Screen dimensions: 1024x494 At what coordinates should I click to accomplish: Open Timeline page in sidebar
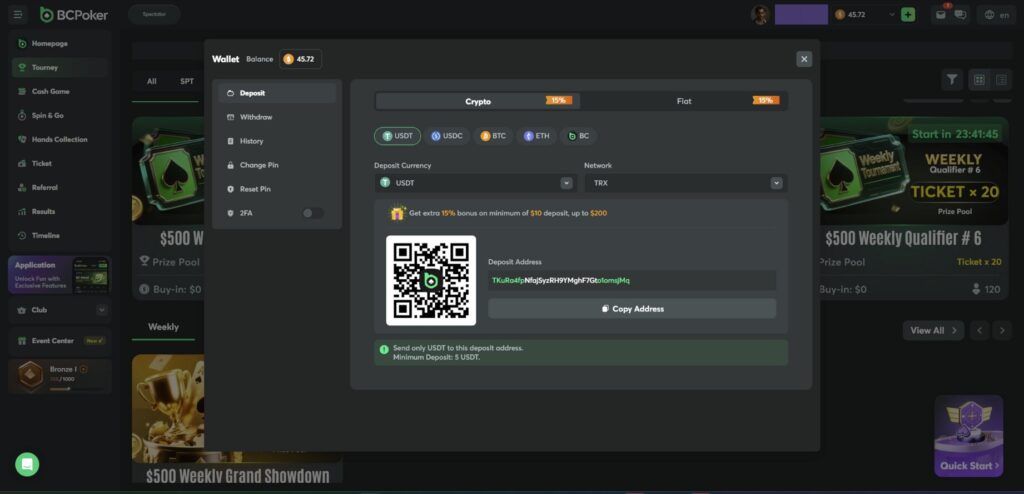pyautogui.click(x=59, y=235)
